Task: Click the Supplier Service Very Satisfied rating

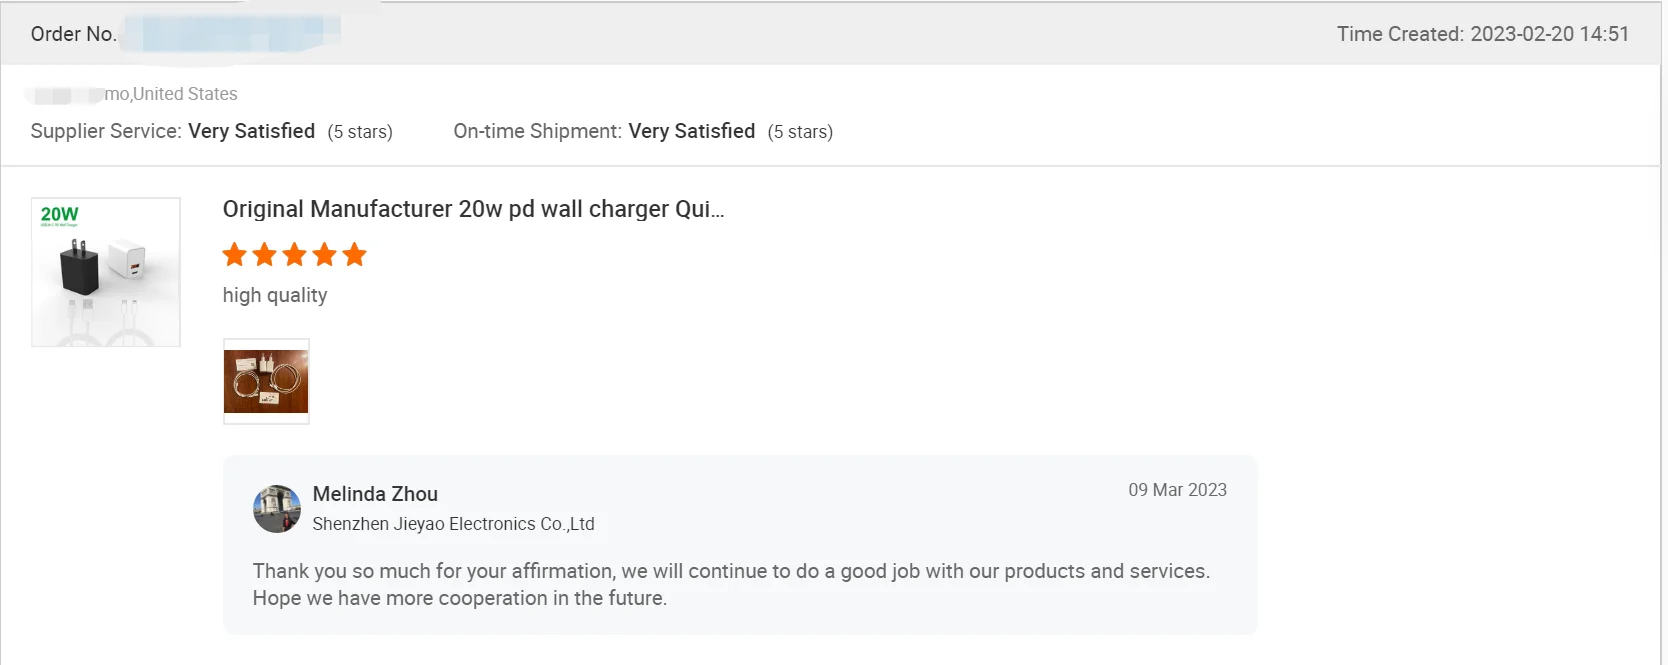Action: (251, 132)
